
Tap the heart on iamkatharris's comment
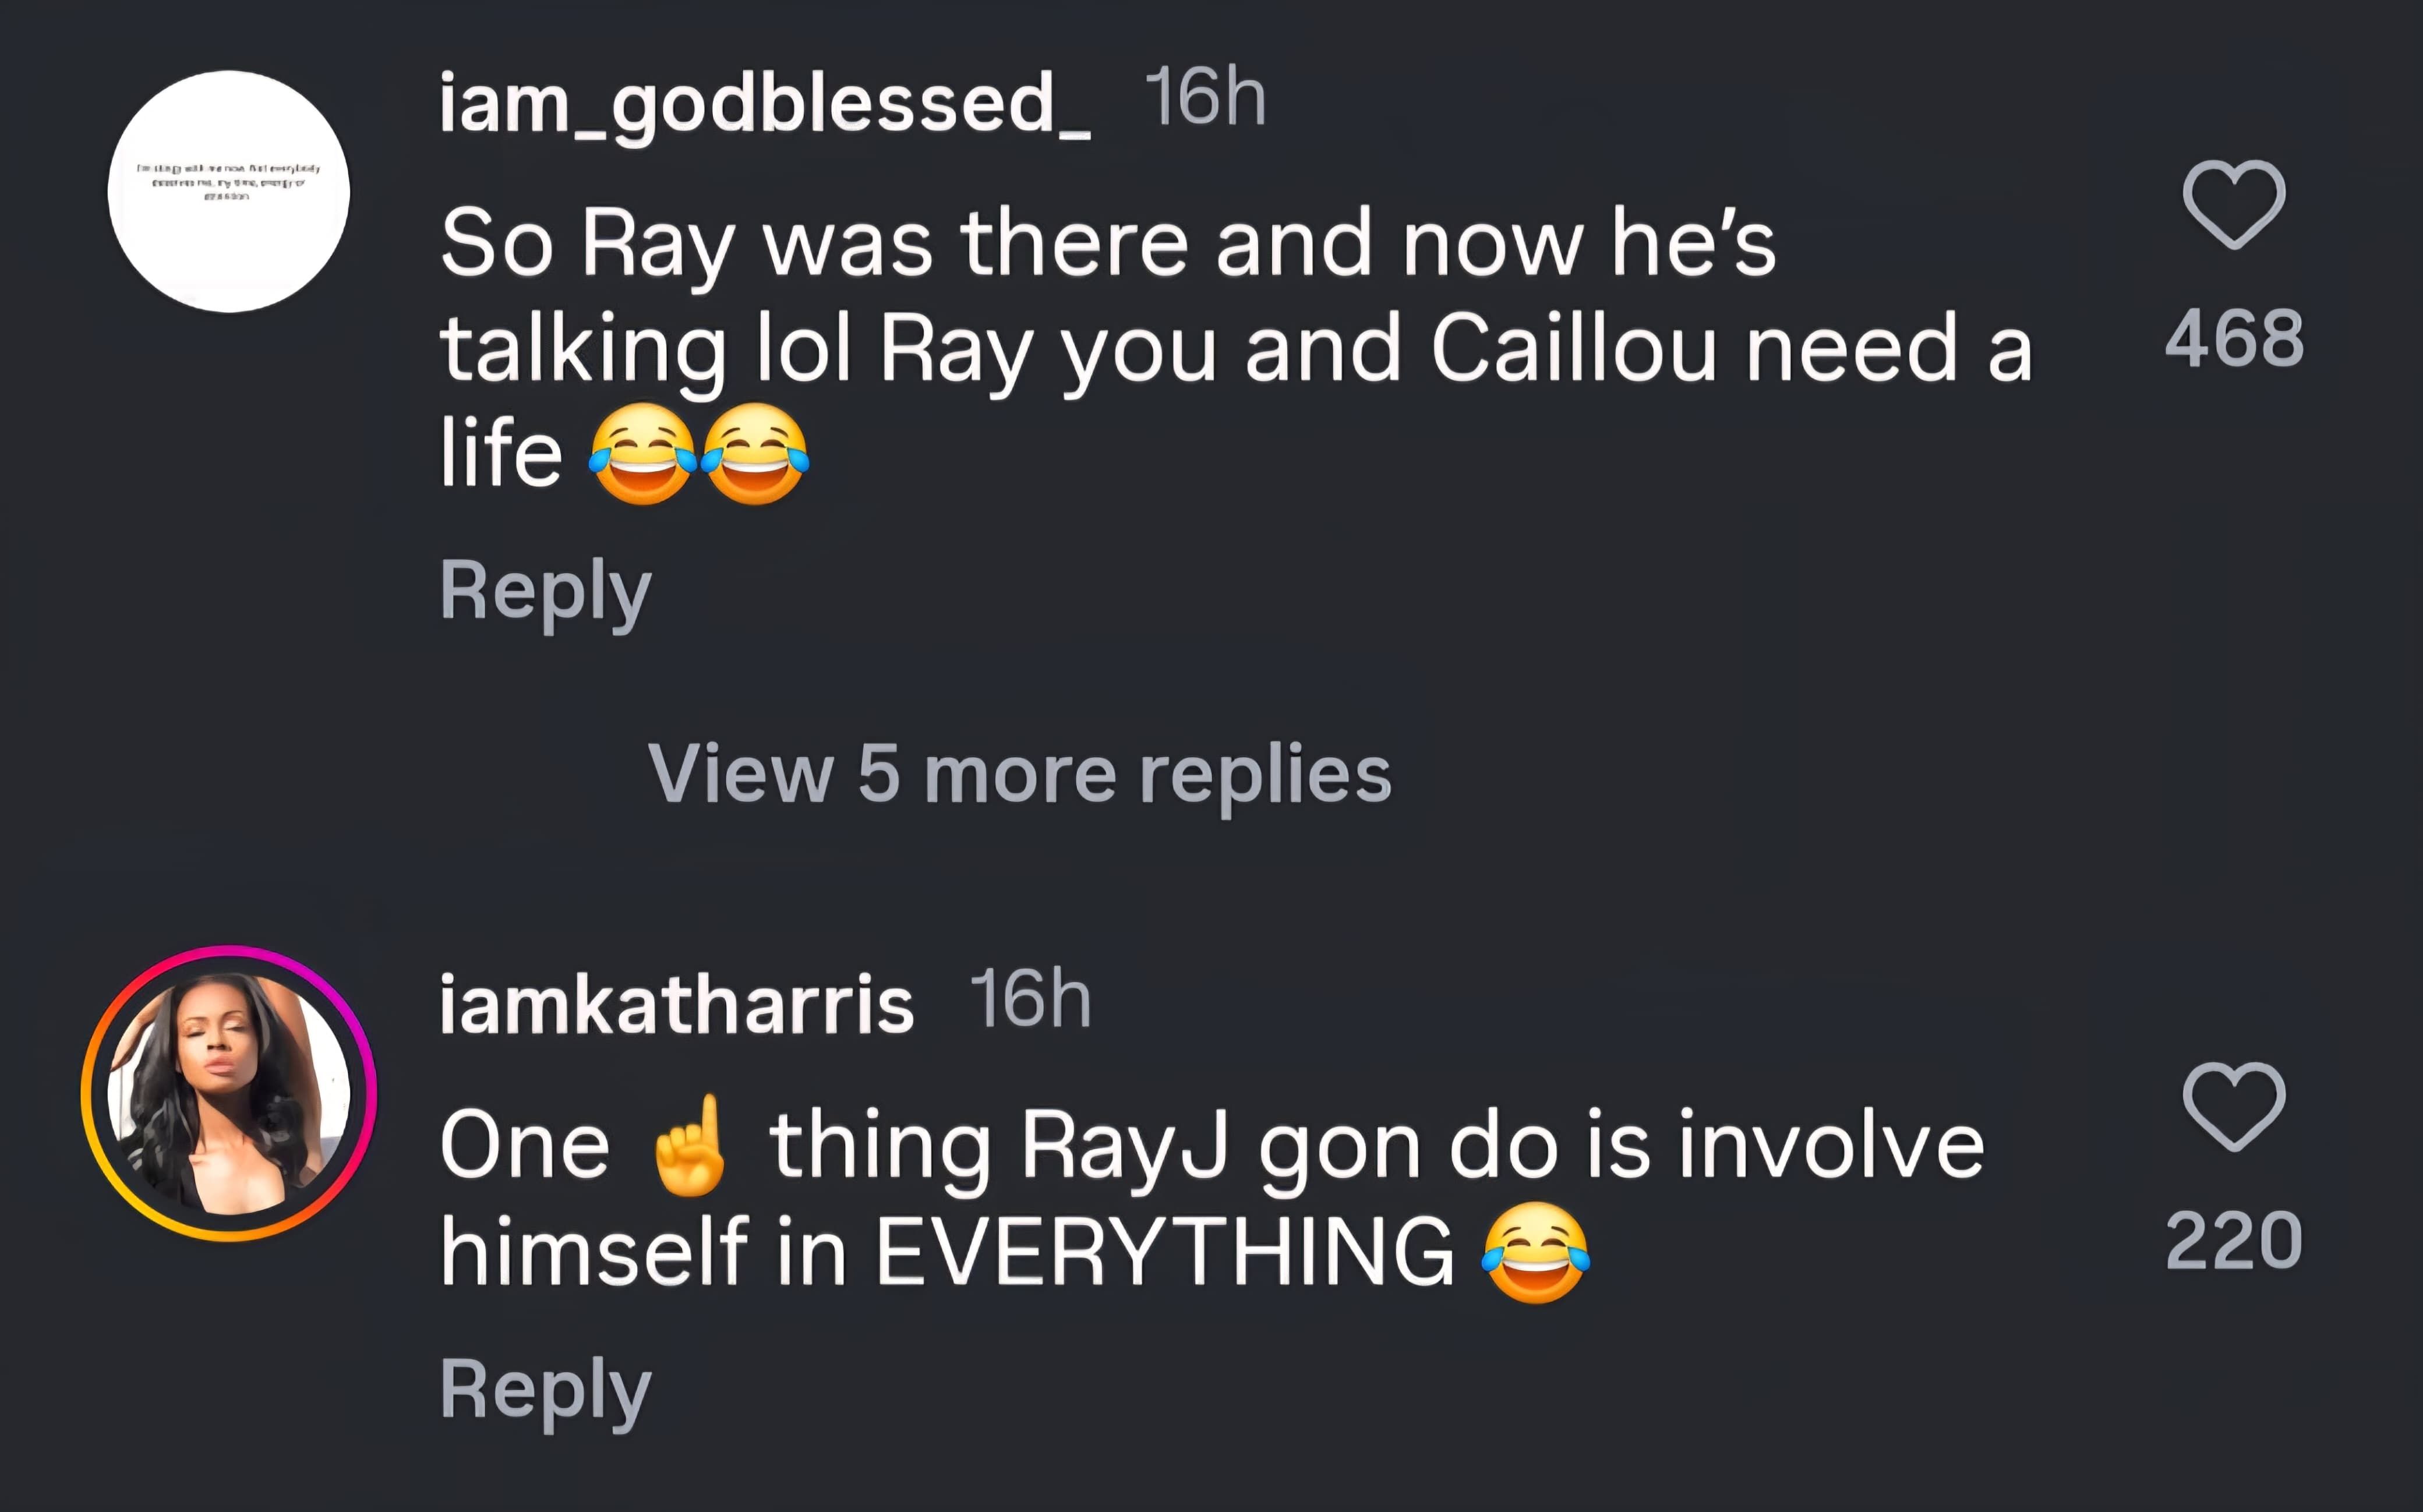pyautogui.click(x=2234, y=1106)
